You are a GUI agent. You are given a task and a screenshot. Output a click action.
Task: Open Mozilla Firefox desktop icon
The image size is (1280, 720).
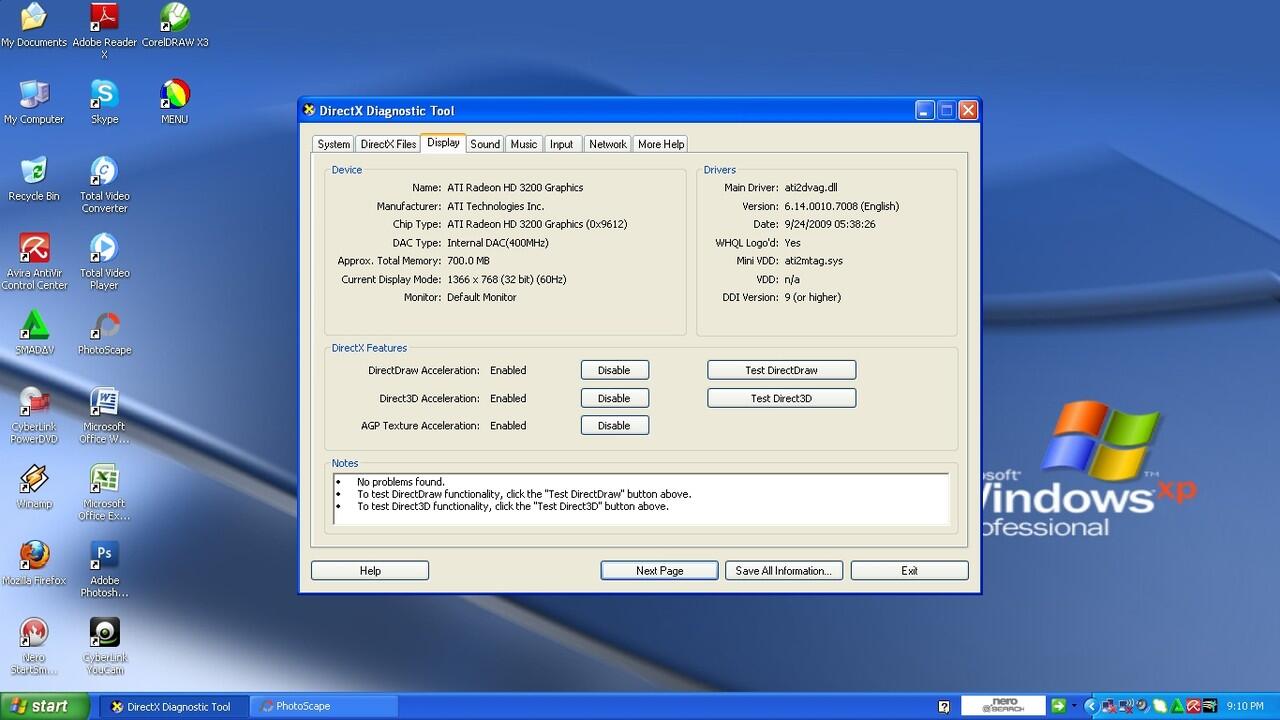(x=34, y=563)
